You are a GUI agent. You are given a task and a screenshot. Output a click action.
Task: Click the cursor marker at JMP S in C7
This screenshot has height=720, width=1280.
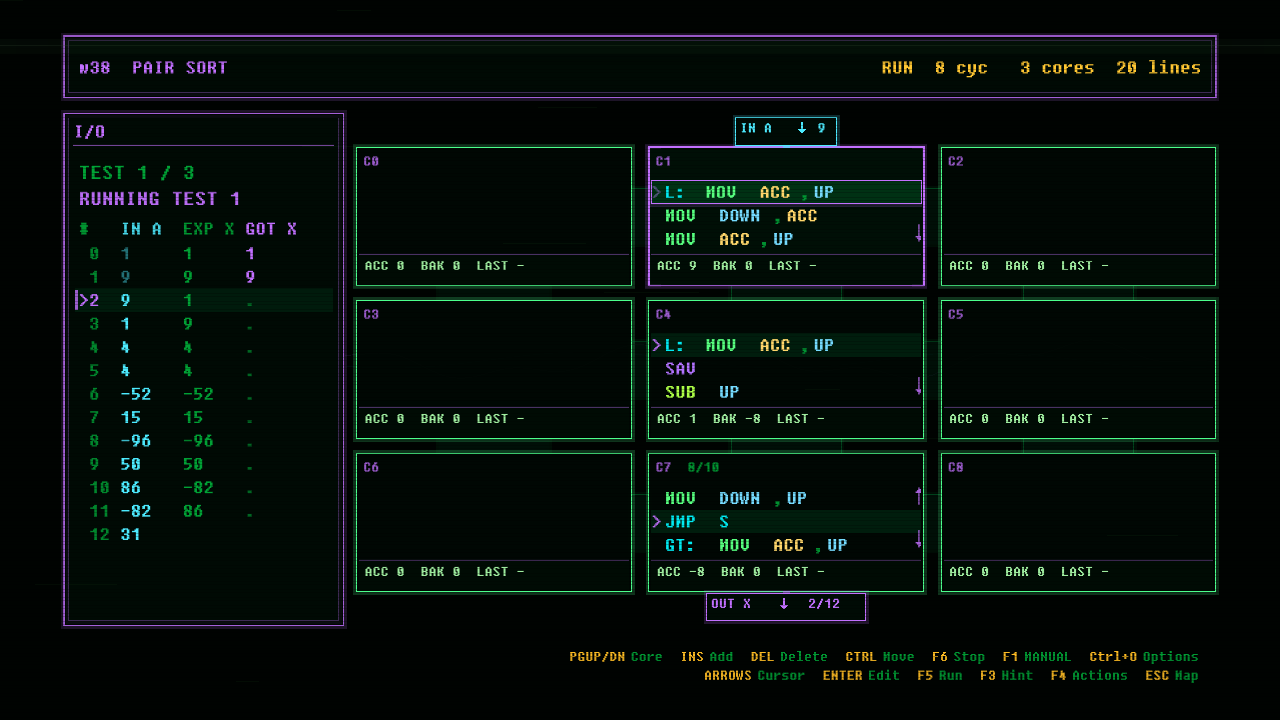[x=657, y=522]
